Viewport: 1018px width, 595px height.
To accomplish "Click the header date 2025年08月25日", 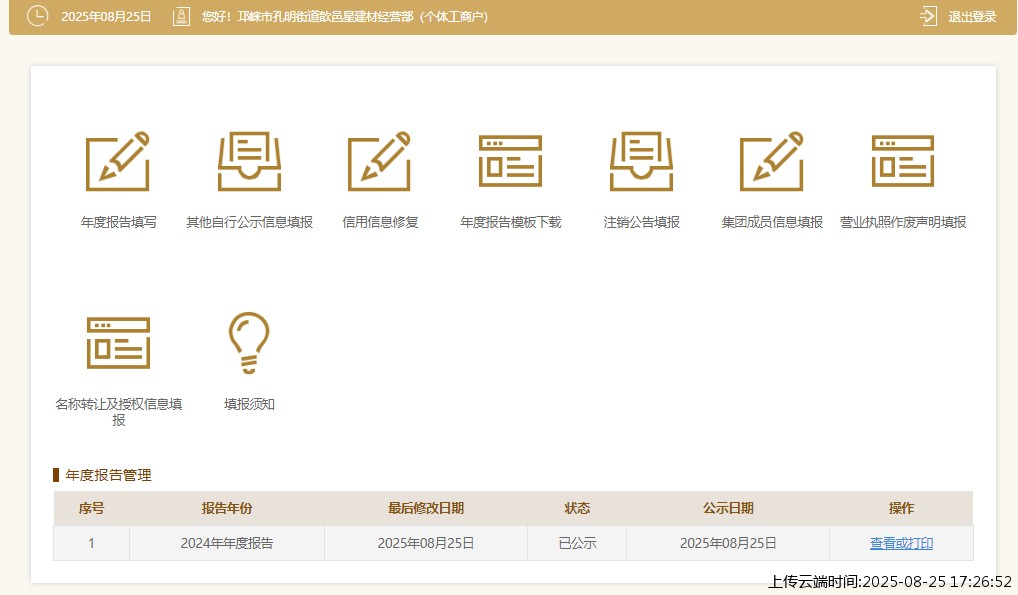I will [x=106, y=17].
